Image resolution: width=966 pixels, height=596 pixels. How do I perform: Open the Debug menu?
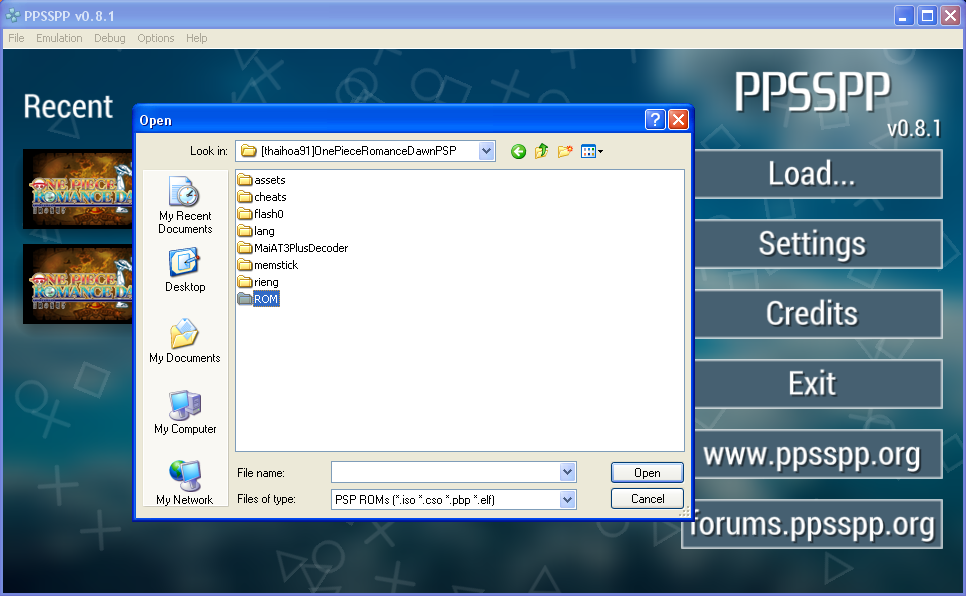coord(110,38)
